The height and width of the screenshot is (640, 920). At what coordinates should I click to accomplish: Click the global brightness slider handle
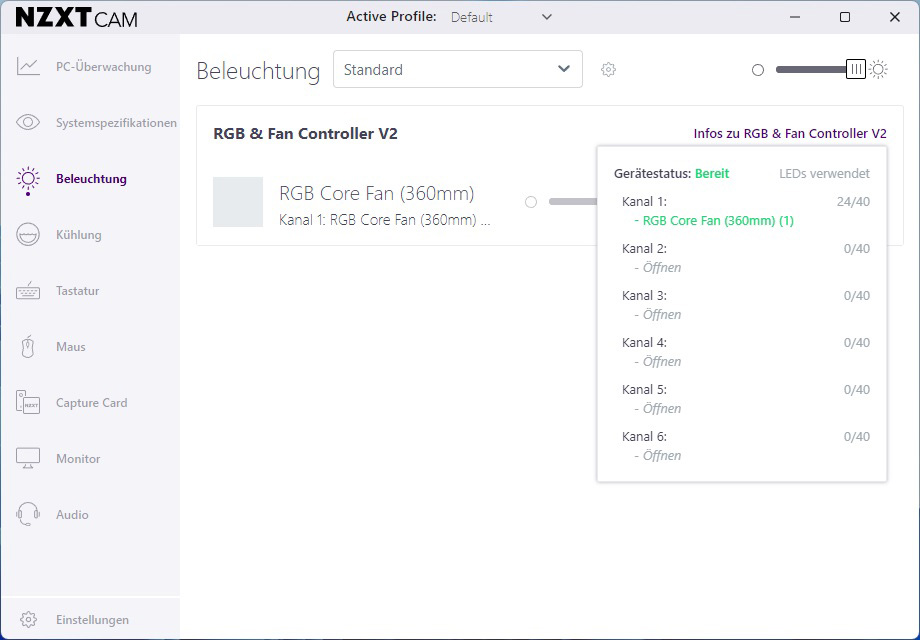coord(856,69)
